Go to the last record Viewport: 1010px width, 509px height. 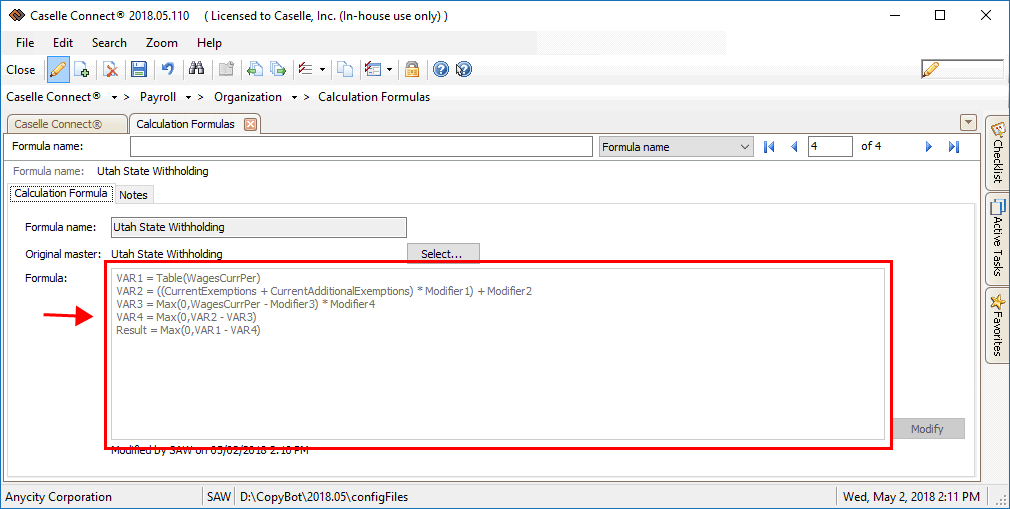954,147
